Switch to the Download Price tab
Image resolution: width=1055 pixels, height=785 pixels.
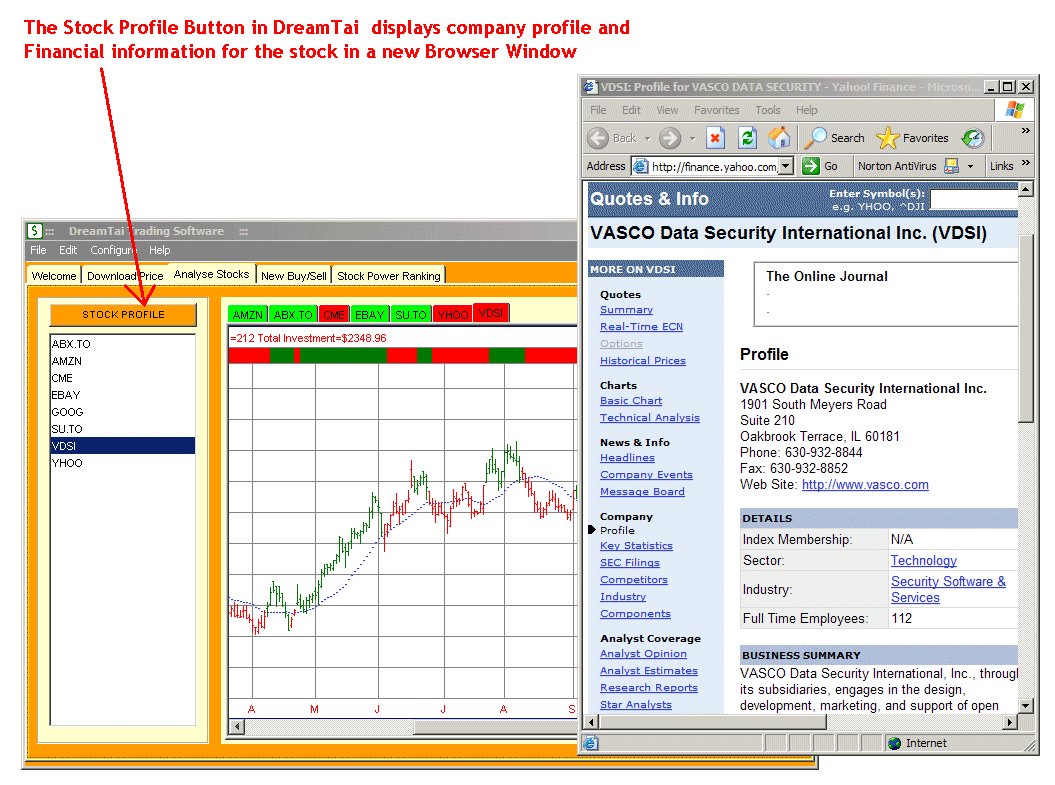pos(125,276)
